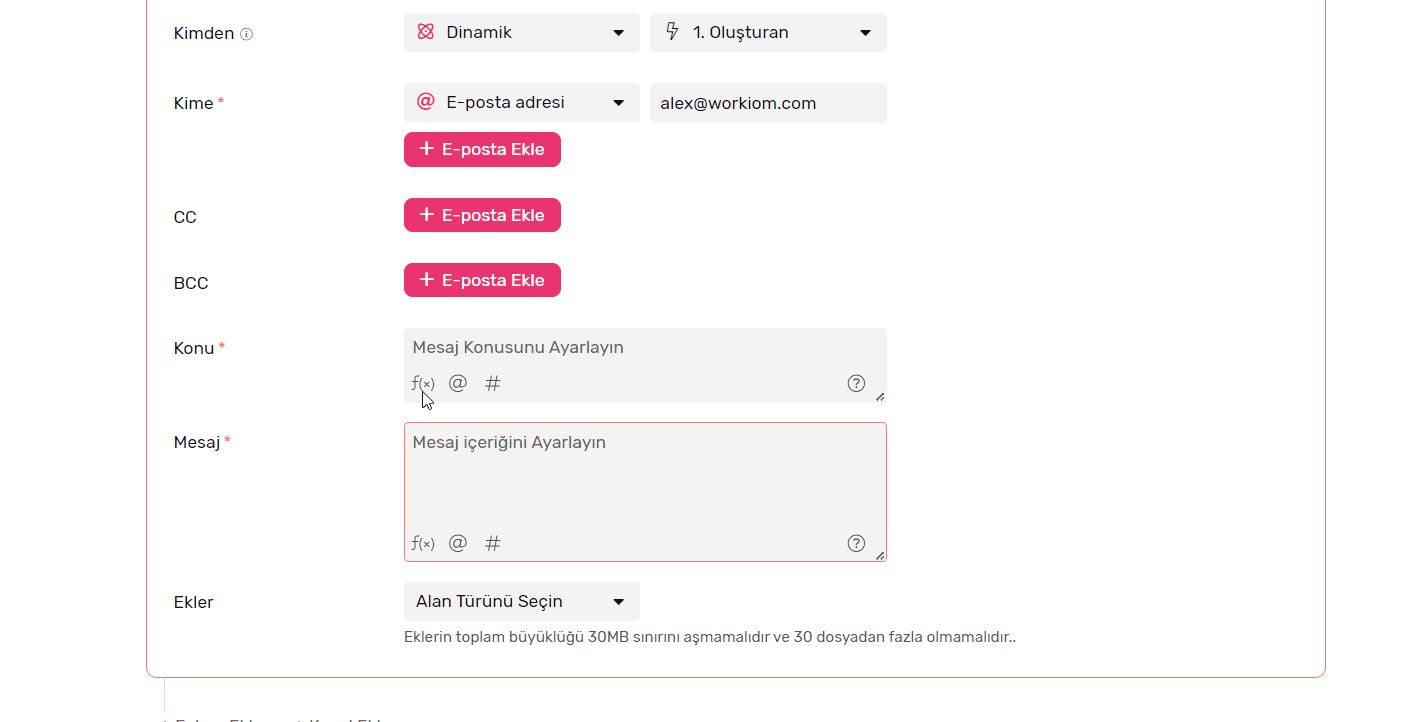Click the lightning icon in 1. Oluşturan dropdown
Image resolution: width=1425 pixels, height=722 pixels.
tap(672, 32)
